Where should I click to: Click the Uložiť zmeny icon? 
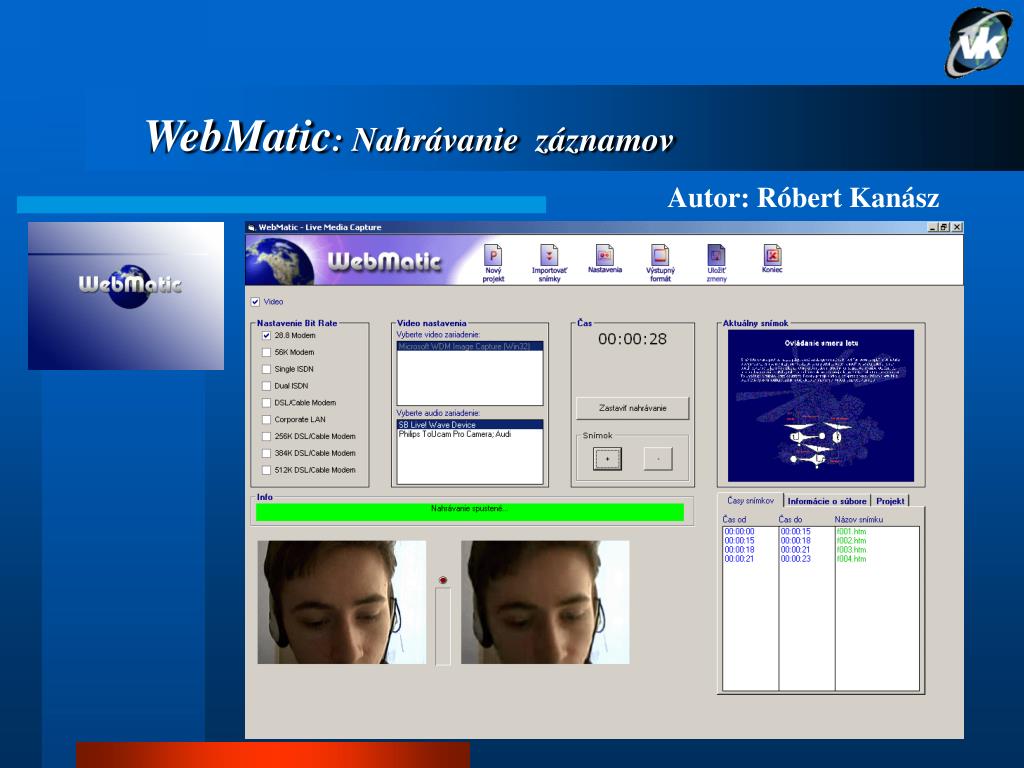click(716, 263)
